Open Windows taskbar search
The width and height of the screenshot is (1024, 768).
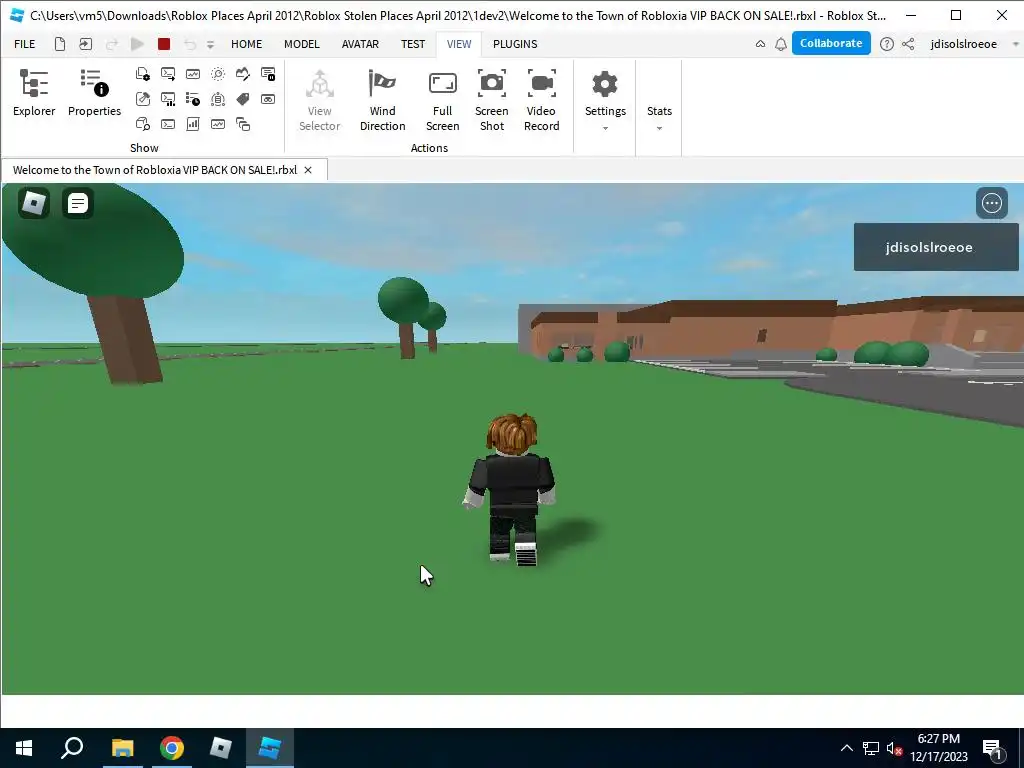pyautogui.click(x=72, y=748)
